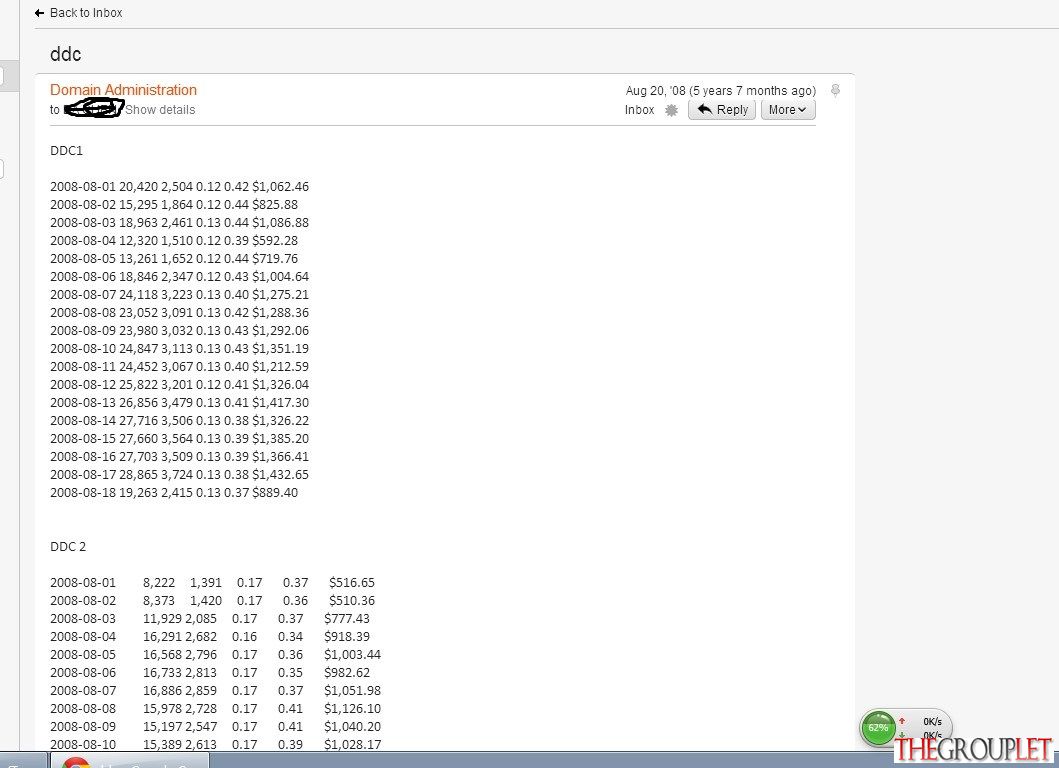
Task: Select the DDC1 row ending in $825.88
Action: pos(174,205)
